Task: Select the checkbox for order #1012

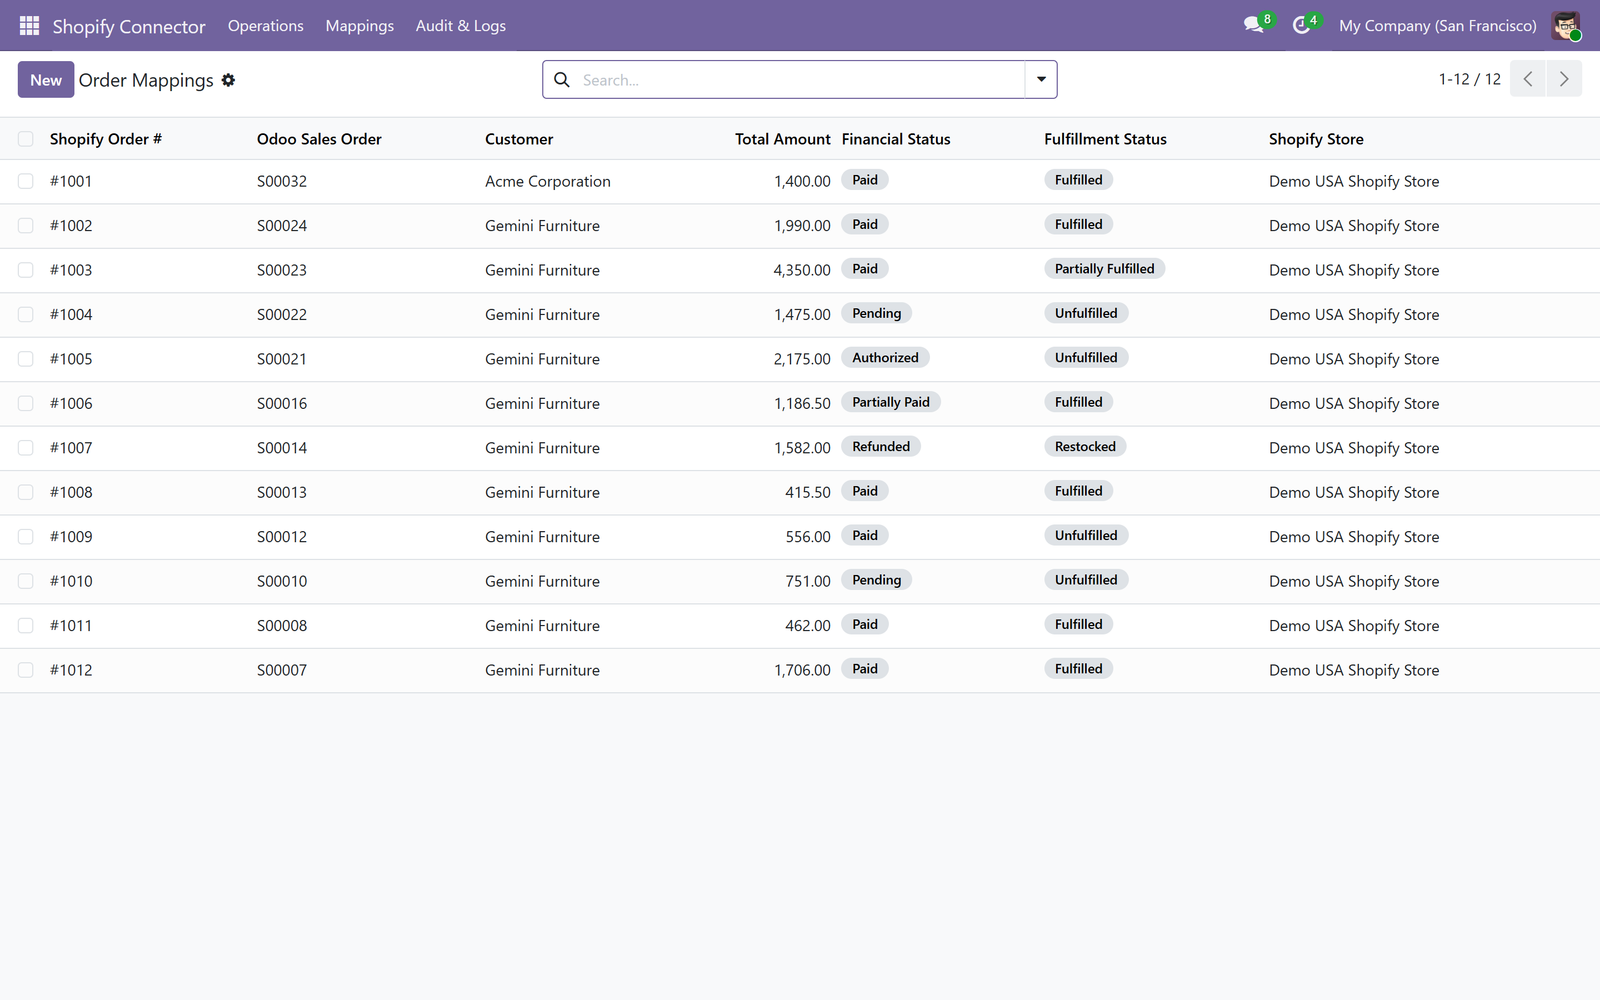Action: pyautogui.click(x=26, y=670)
